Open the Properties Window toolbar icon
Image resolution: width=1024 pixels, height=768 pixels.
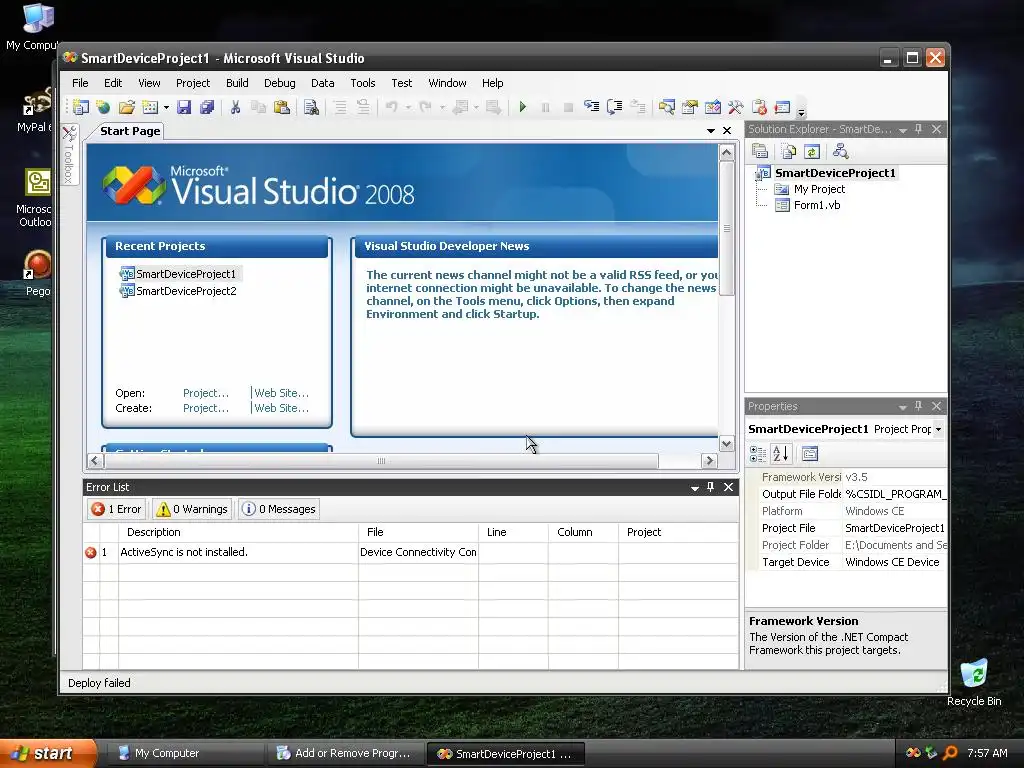tap(690, 107)
